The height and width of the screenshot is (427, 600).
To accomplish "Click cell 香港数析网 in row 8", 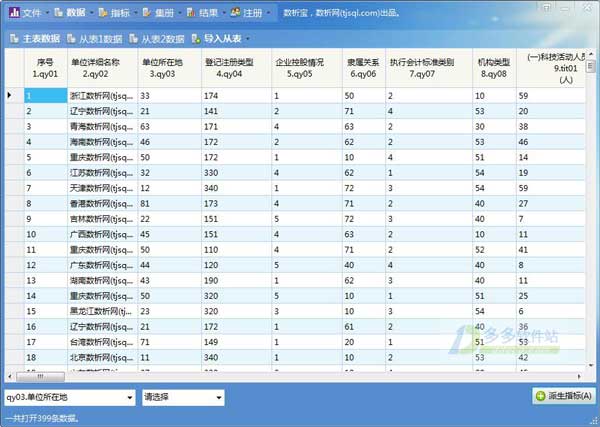I will (102, 204).
